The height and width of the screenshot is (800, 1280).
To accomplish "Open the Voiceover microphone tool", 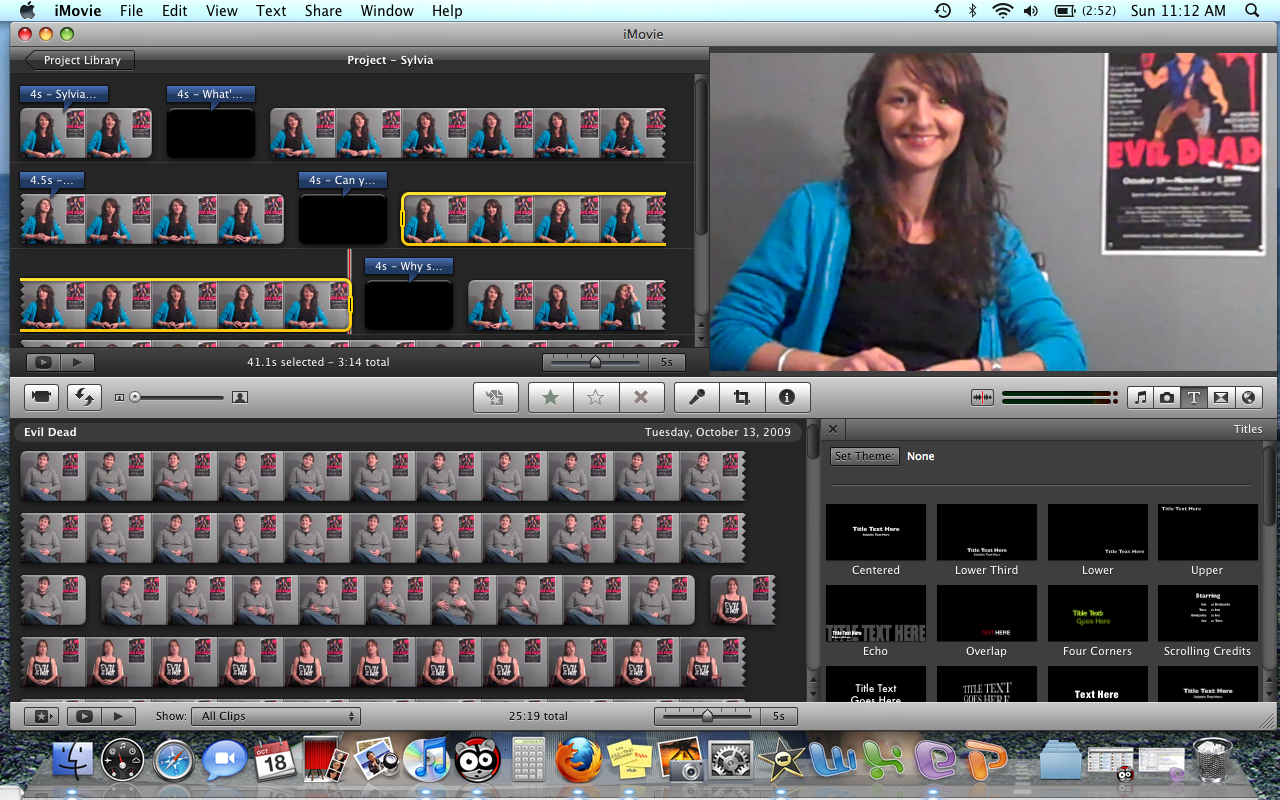I will coord(696,397).
